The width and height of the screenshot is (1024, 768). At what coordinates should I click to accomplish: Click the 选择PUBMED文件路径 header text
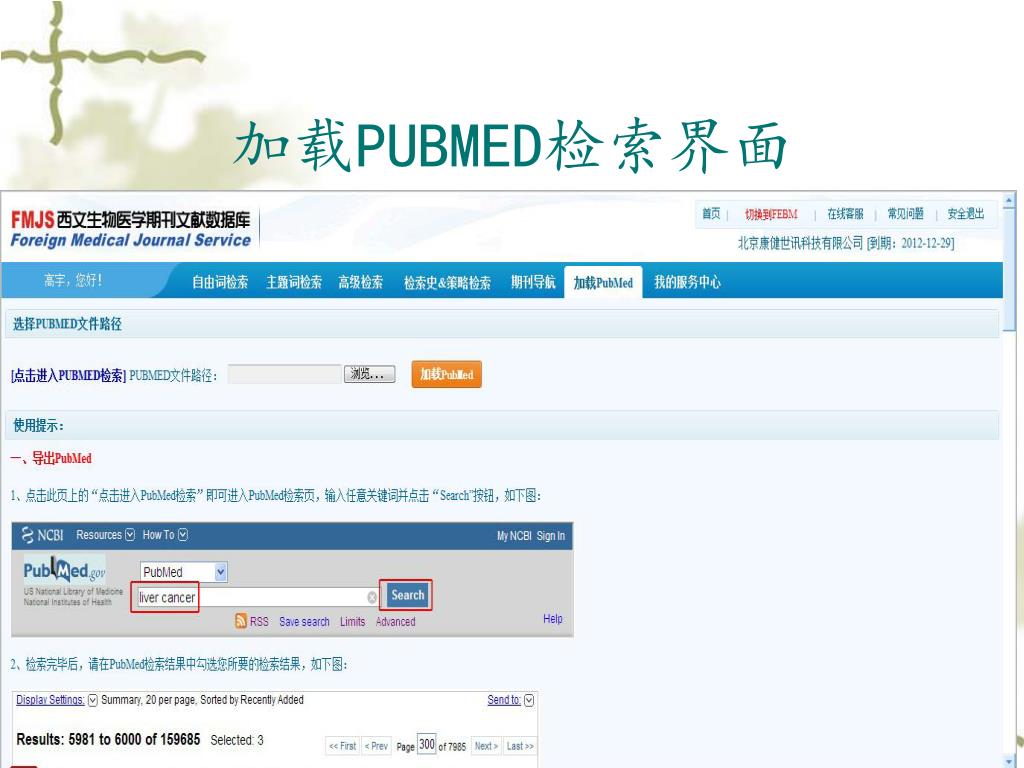pyautogui.click(x=67, y=324)
